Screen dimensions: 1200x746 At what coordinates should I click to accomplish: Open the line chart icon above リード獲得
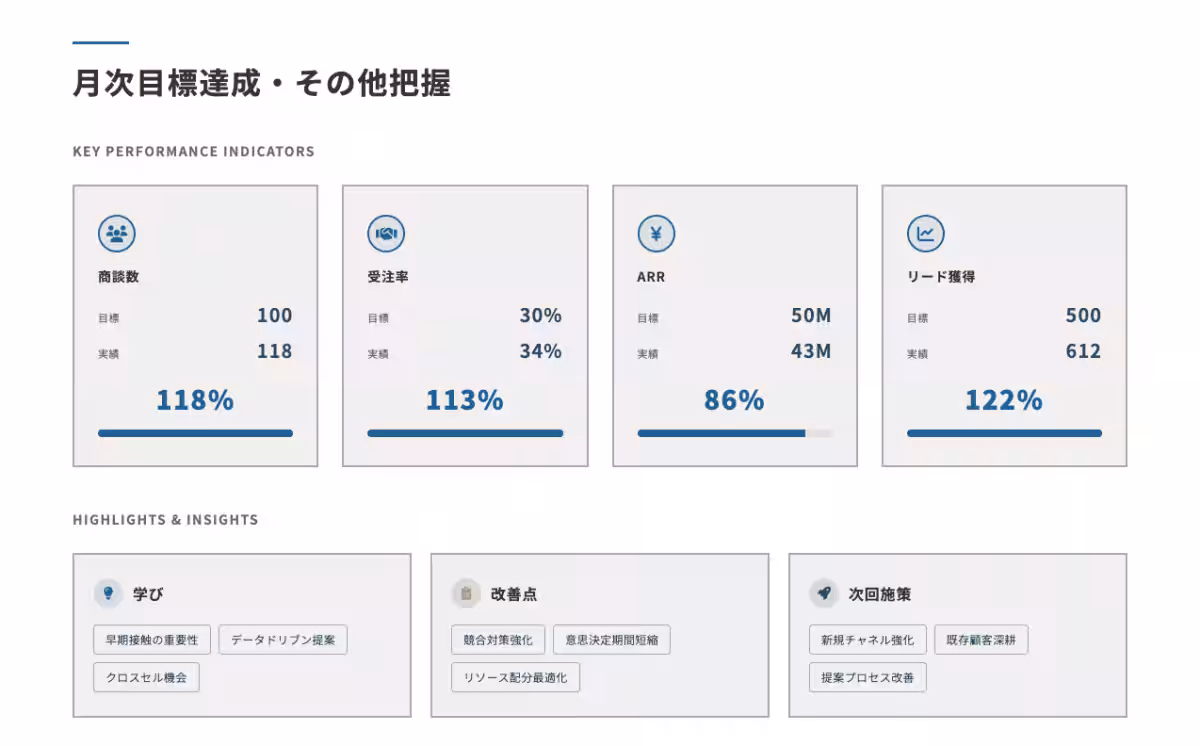(925, 233)
